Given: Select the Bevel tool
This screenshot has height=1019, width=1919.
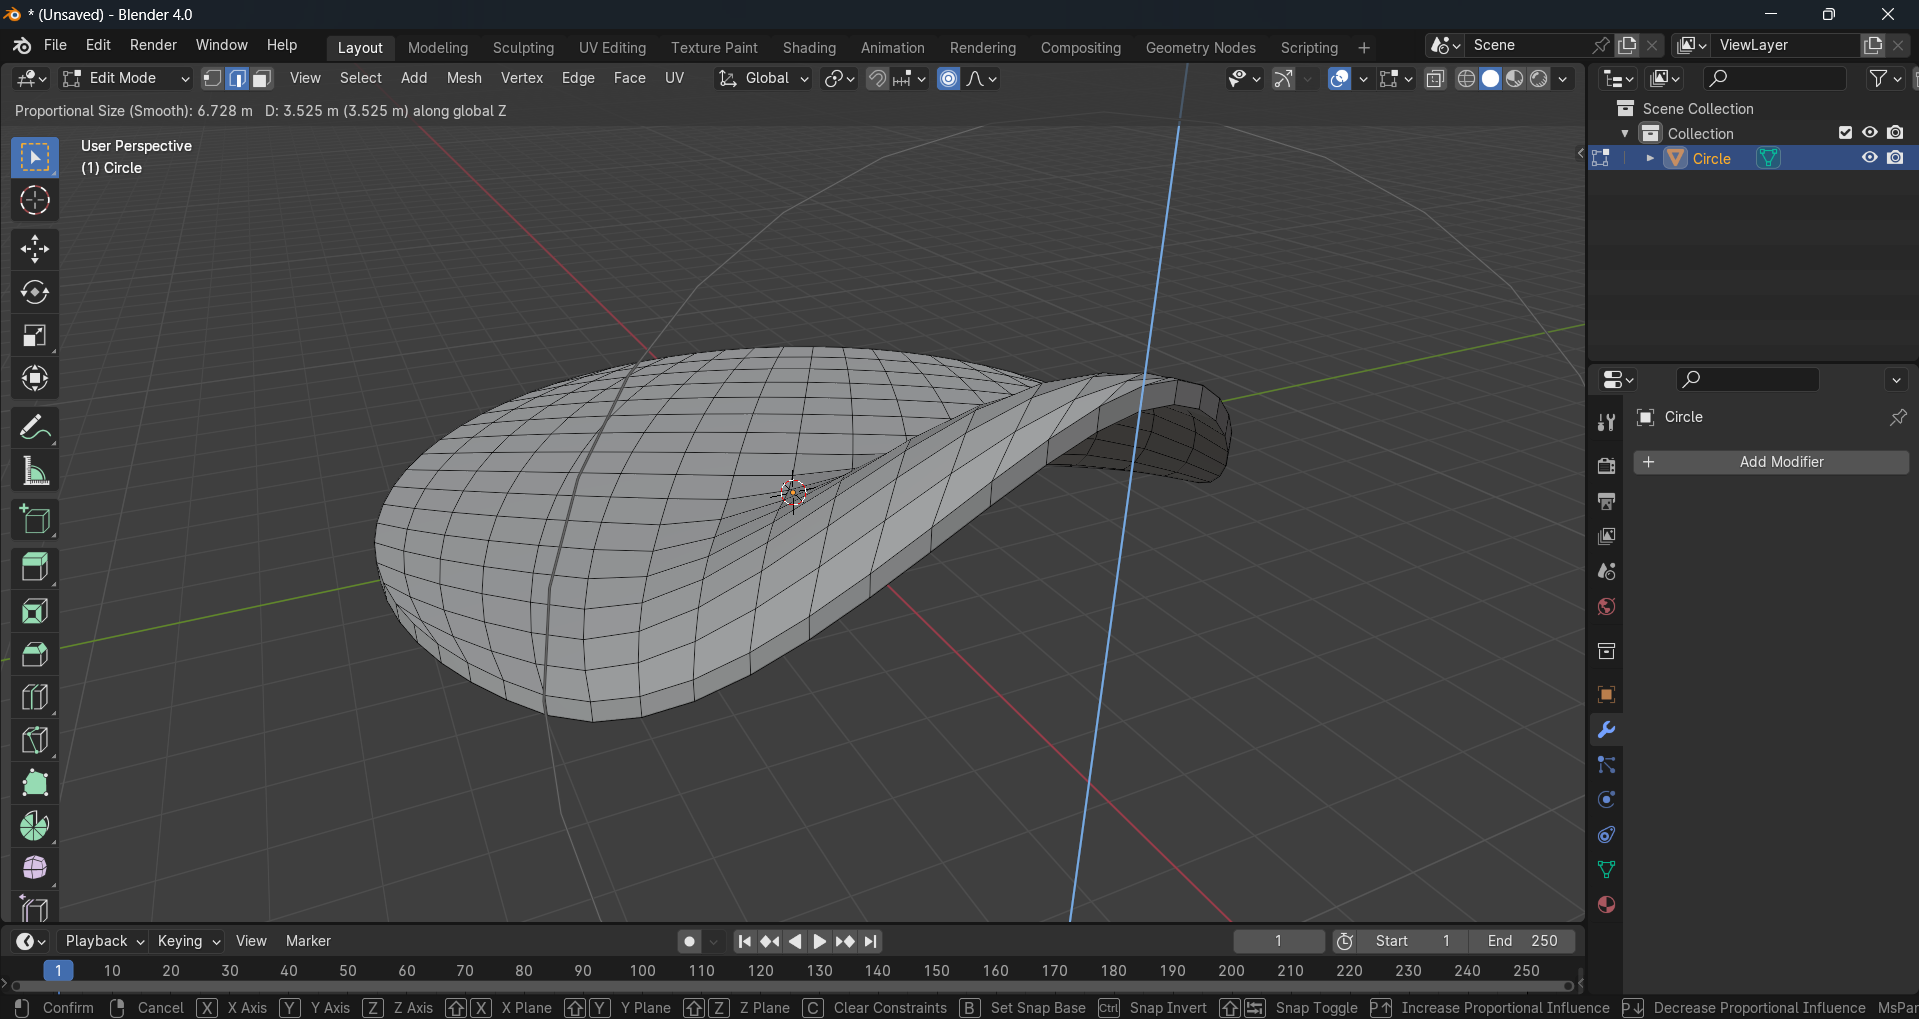Looking at the screenshot, I should click(35, 654).
